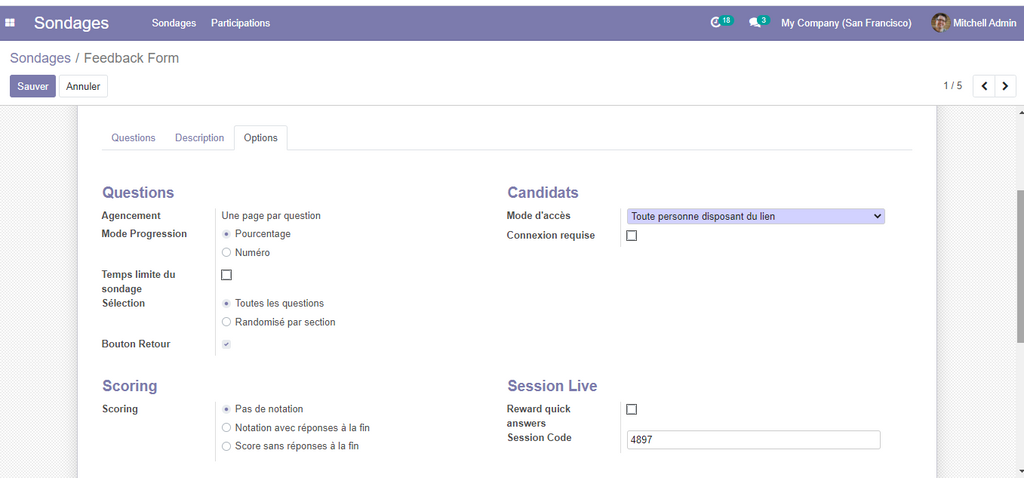Click the Session Code input field
The image size is (1024, 478).
click(x=753, y=440)
